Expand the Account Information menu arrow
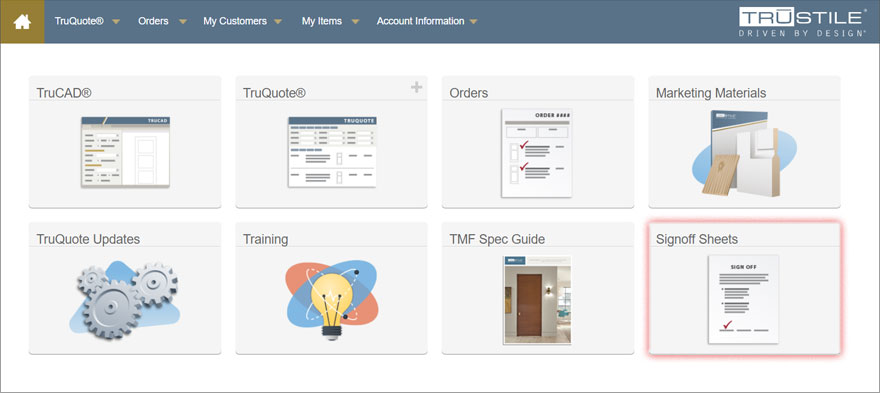The height and width of the screenshot is (393, 880). click(x=474, y=22)
